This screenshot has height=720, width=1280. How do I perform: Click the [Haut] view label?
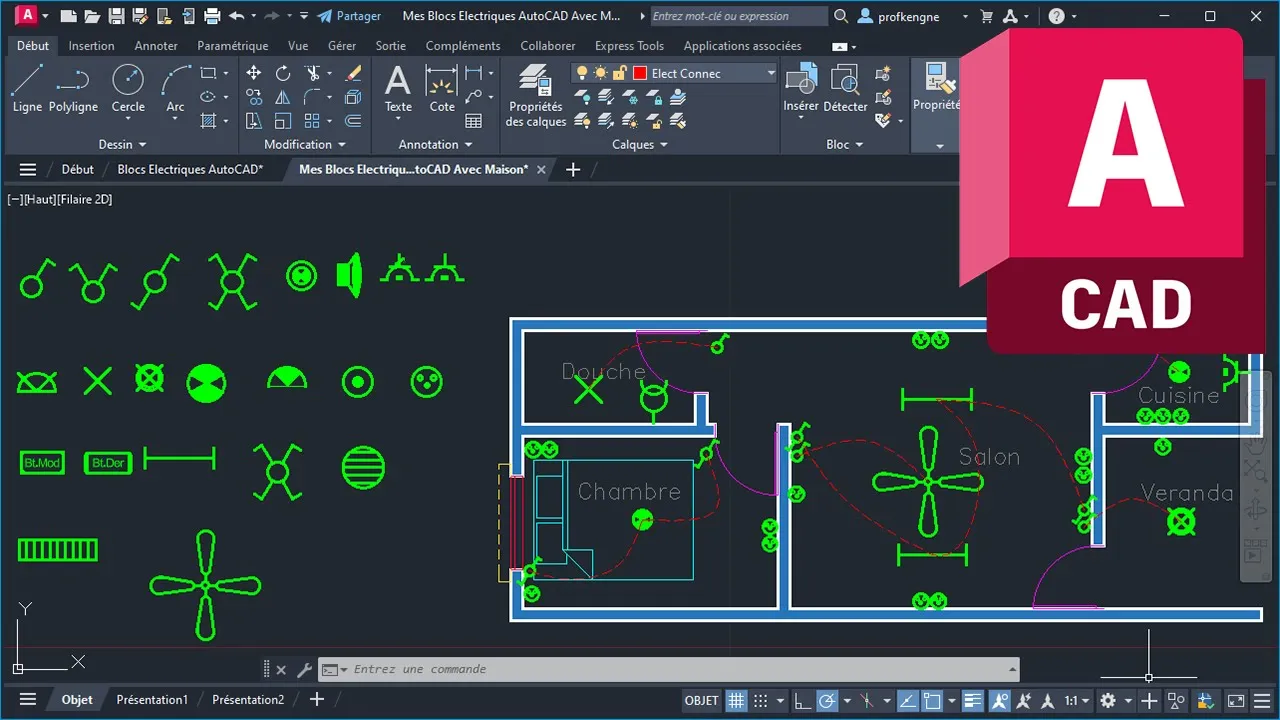coord(41,200)
